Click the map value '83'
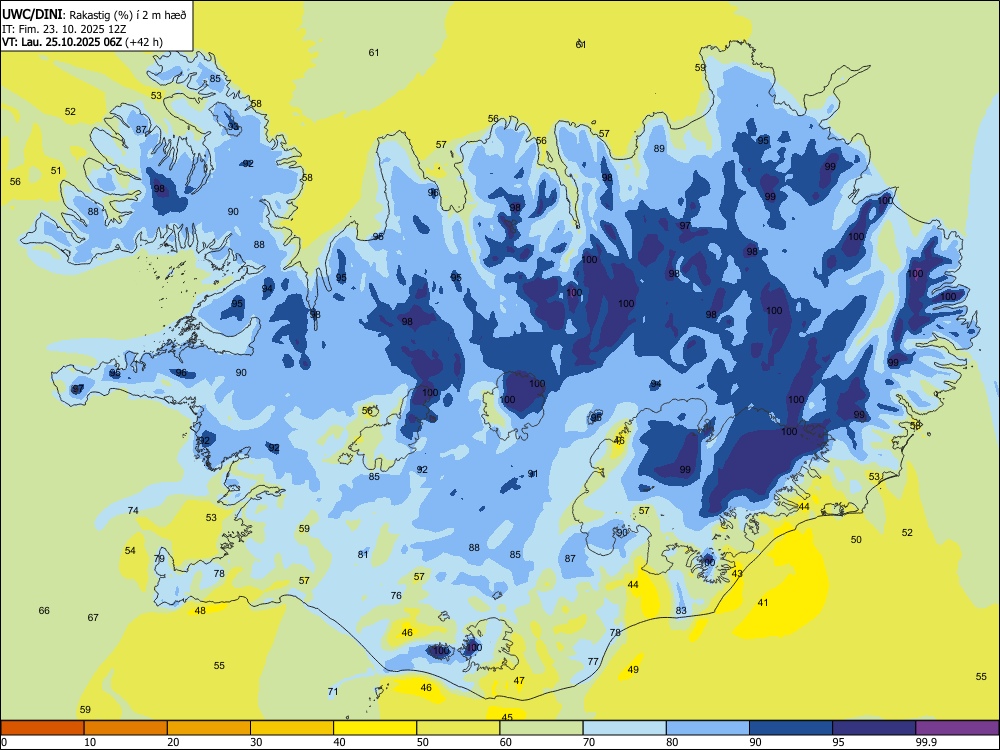Image resolution: width=1000 pixels, height=750 pixels. pos(681,611)
